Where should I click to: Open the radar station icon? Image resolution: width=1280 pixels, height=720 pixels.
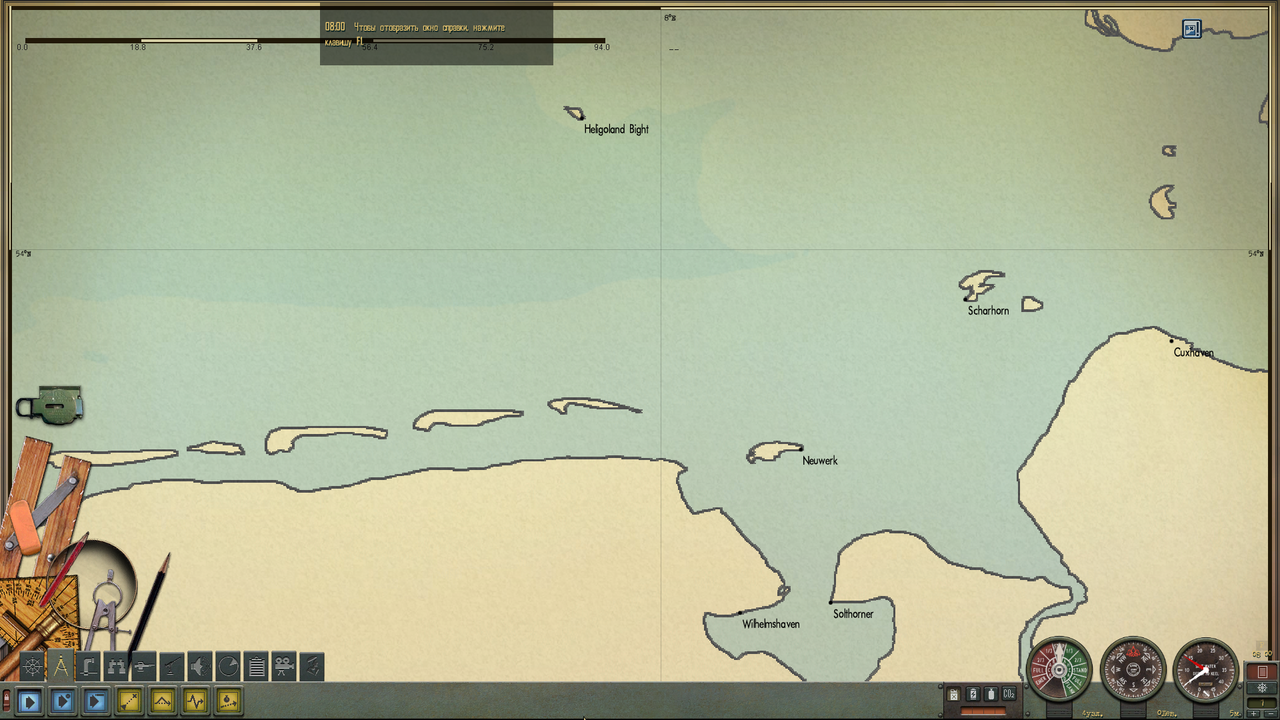pos(229,666)
